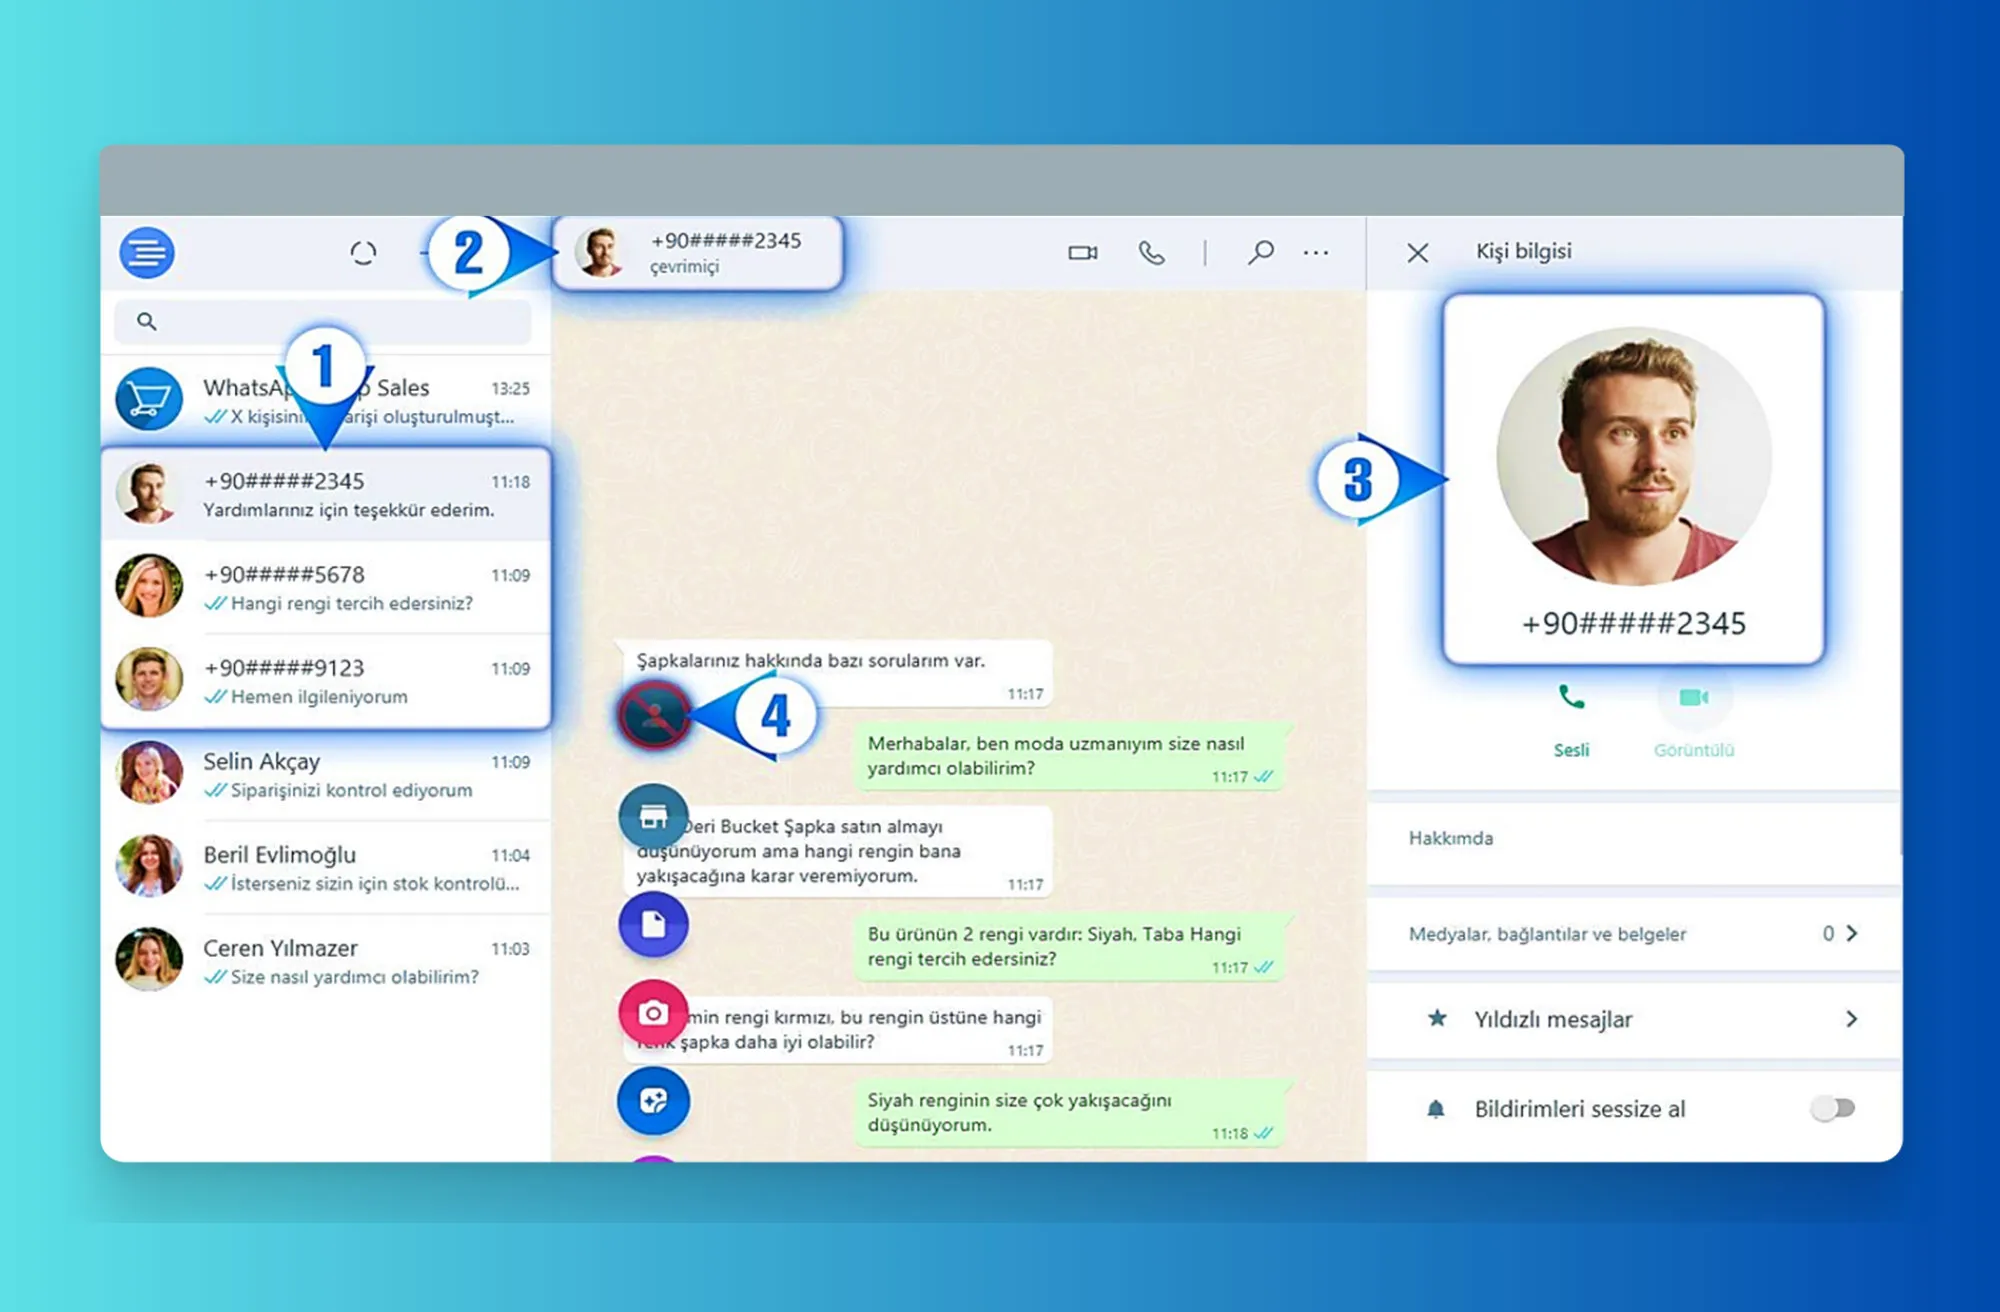Open Yıldızlı mesajlar row
Screen dimensions: 2000x1312
pos(1634,1019)
